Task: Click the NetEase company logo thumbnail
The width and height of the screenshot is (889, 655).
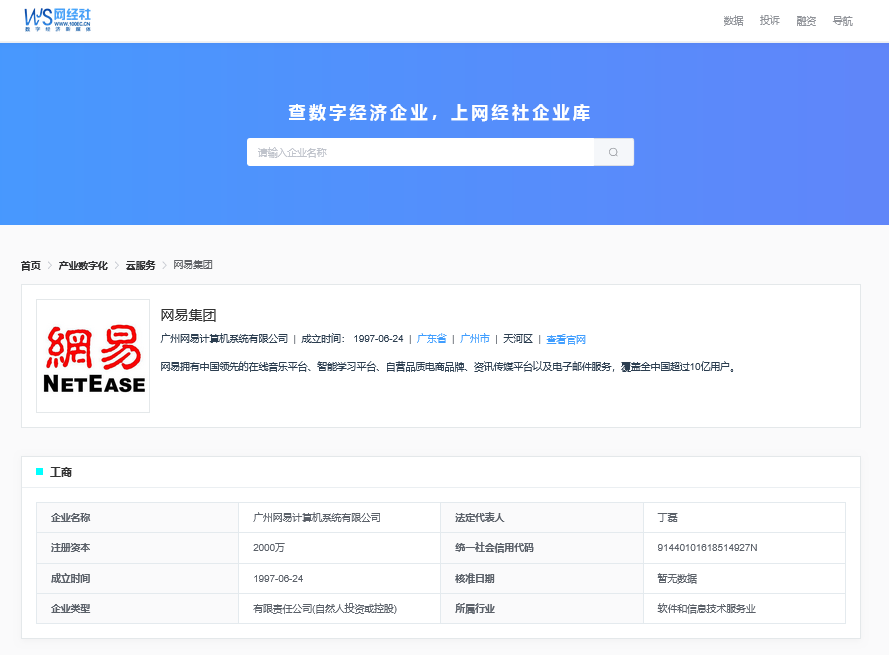Action: pyautogui.click(x=93, y=356)
